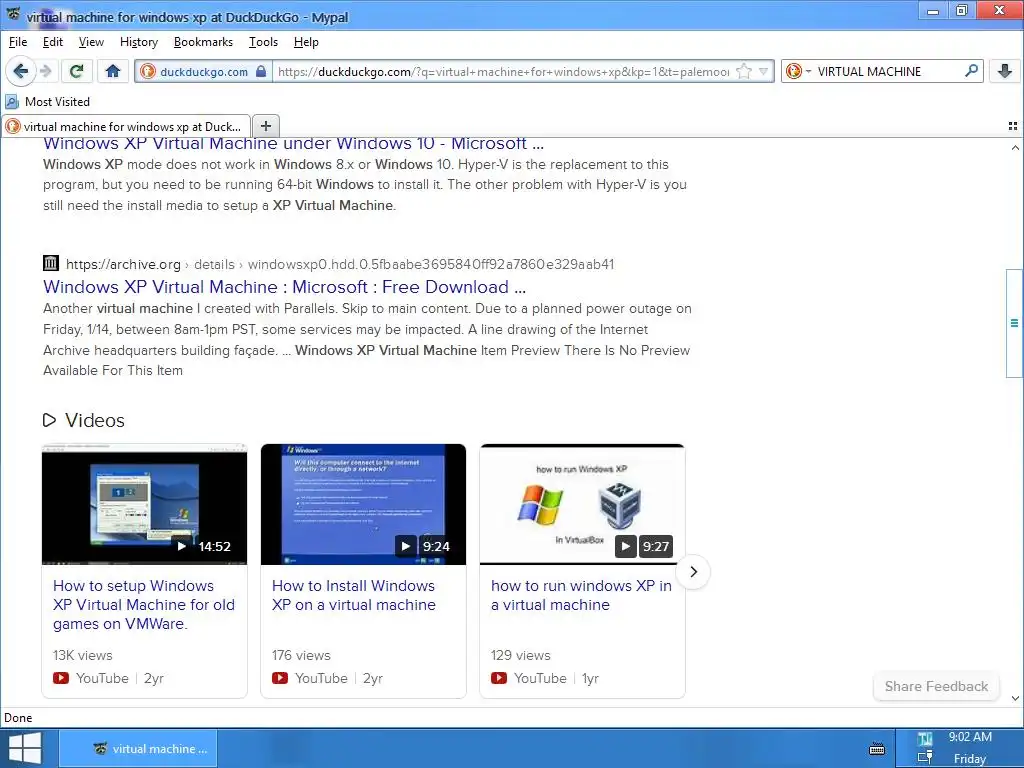This screenshot has width=1024, height=768.
Task: Open the Edit menu
Action: [x=52, y=42]
